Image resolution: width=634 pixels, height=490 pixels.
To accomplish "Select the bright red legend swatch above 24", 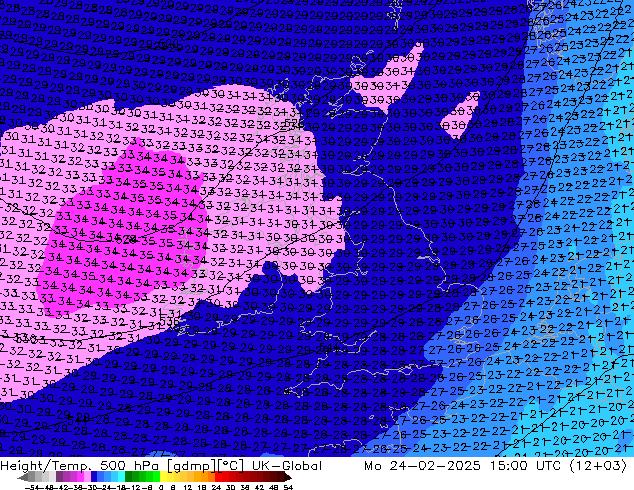I will [218, 476].
